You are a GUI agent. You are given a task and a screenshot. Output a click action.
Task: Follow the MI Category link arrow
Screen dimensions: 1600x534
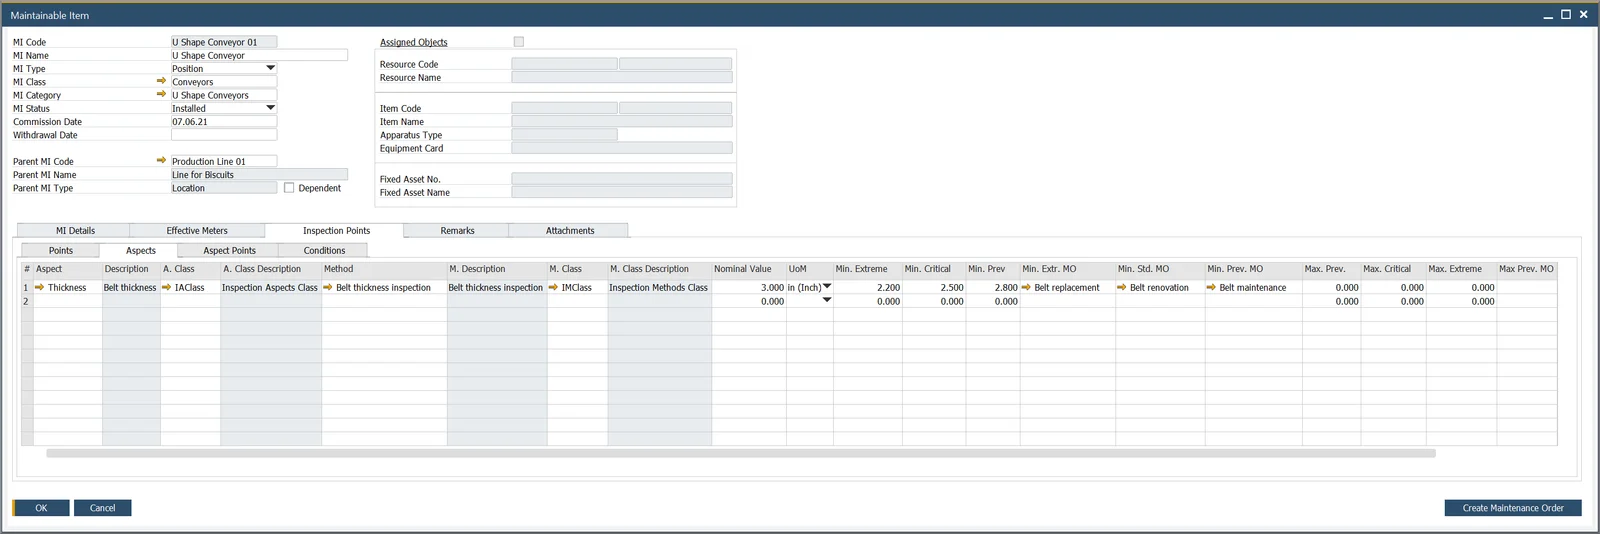pos(161,94)
